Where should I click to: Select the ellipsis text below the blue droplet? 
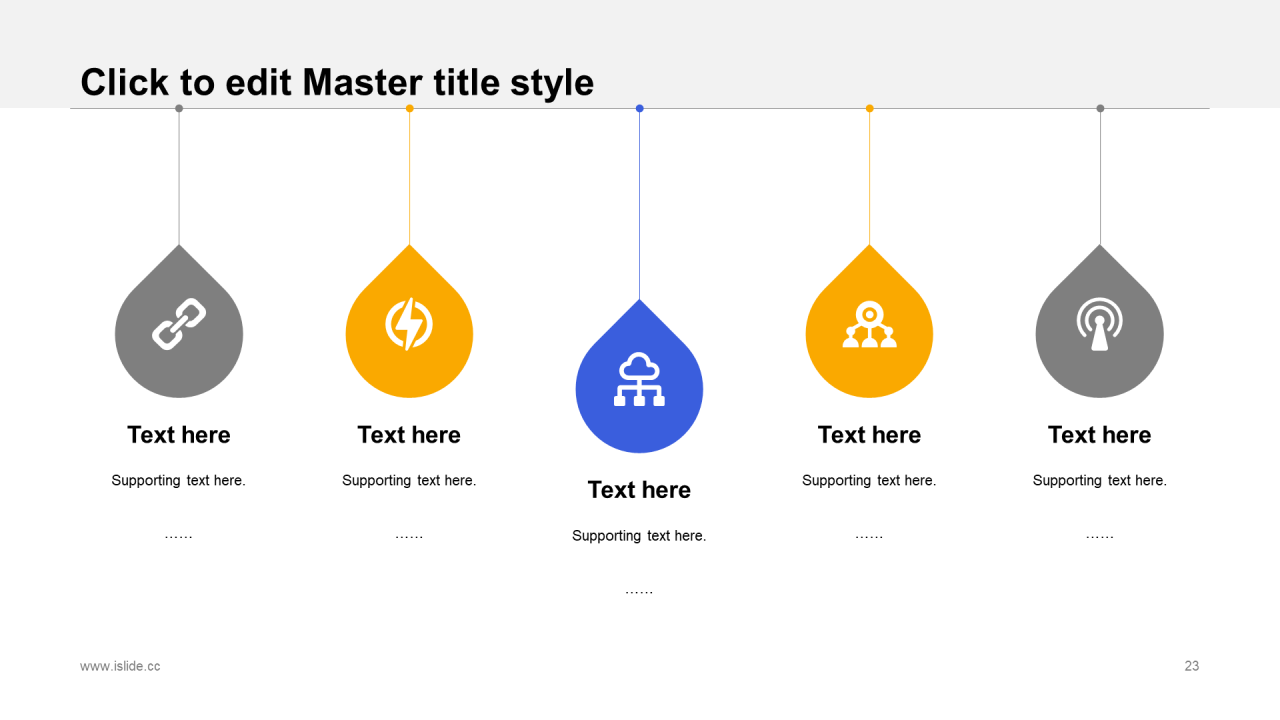point(639,591)
